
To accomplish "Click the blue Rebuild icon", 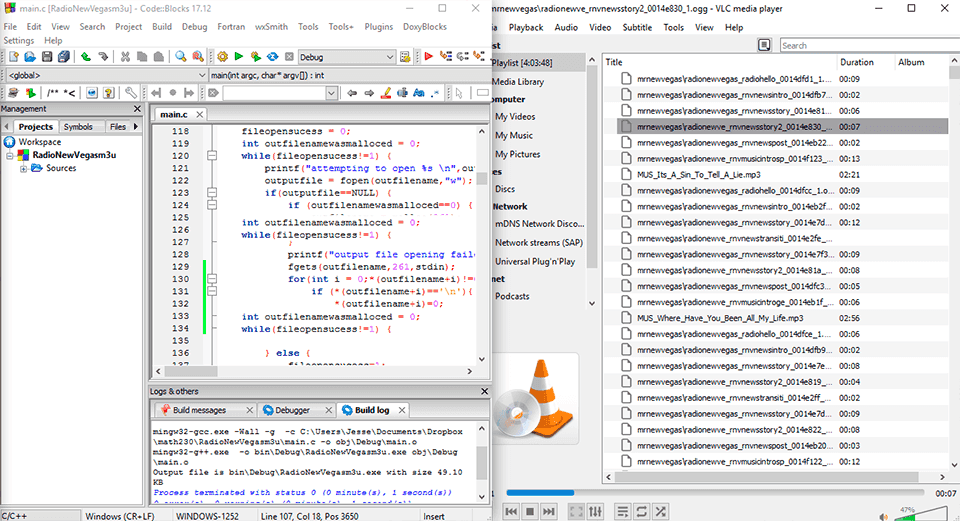I will coord(272,57).
